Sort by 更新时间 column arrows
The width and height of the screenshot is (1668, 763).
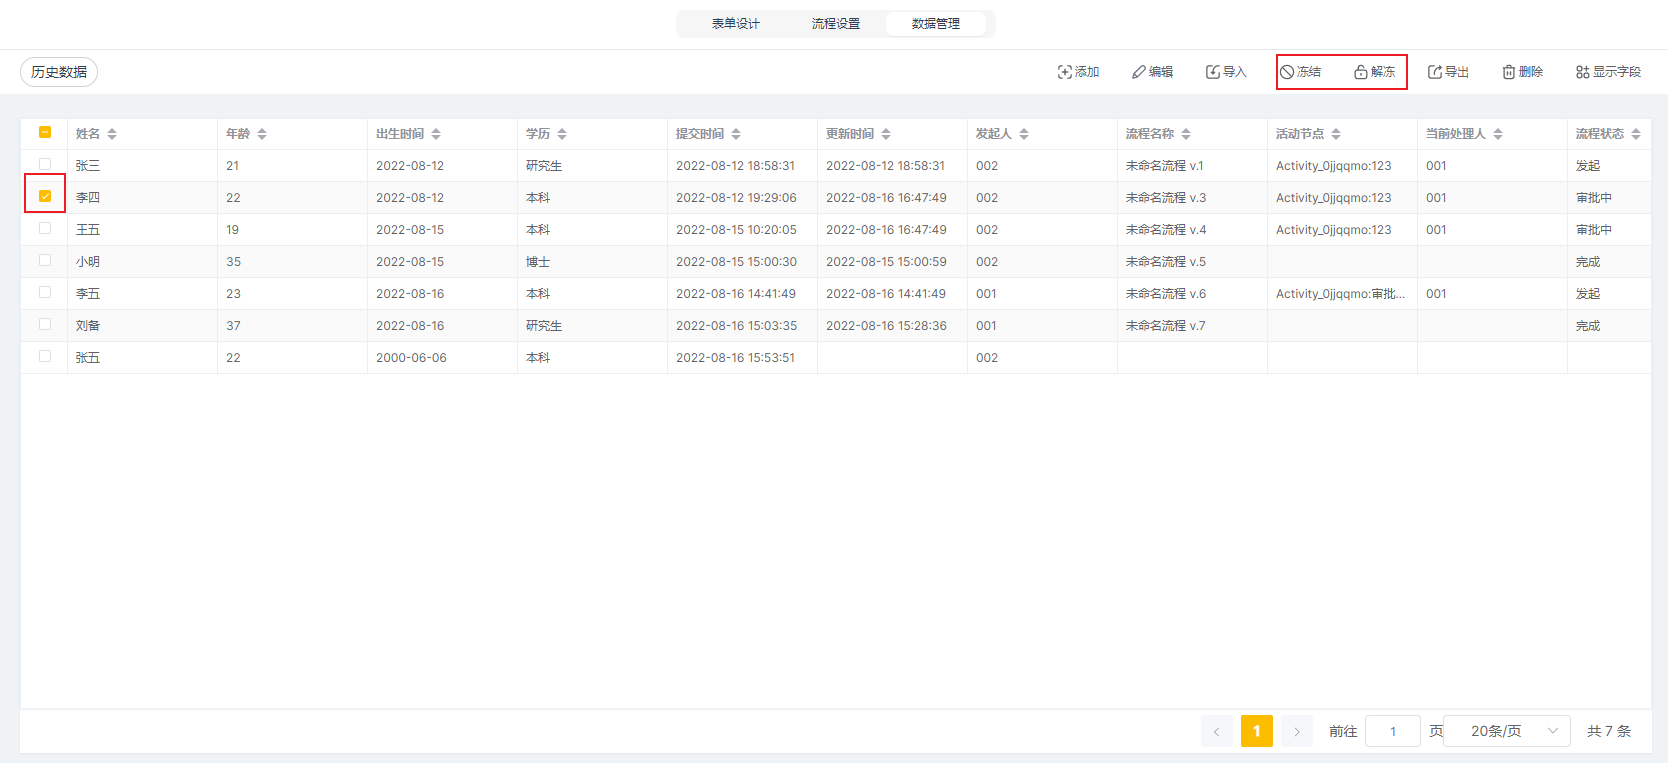click(886, 134)
